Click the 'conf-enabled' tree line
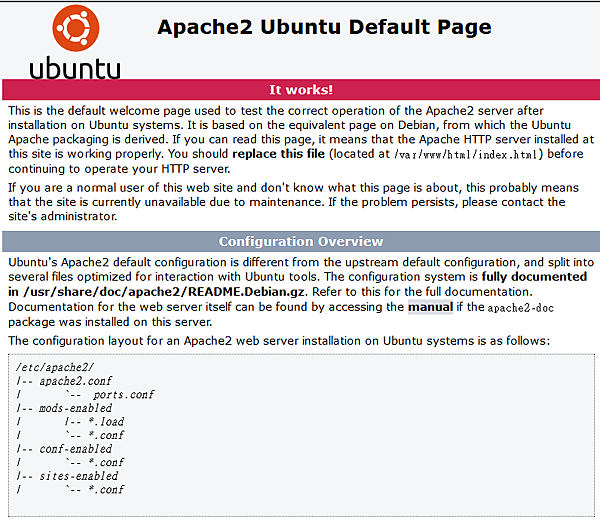The height and width of the screenshot is (528, 600). pos(75,449)
